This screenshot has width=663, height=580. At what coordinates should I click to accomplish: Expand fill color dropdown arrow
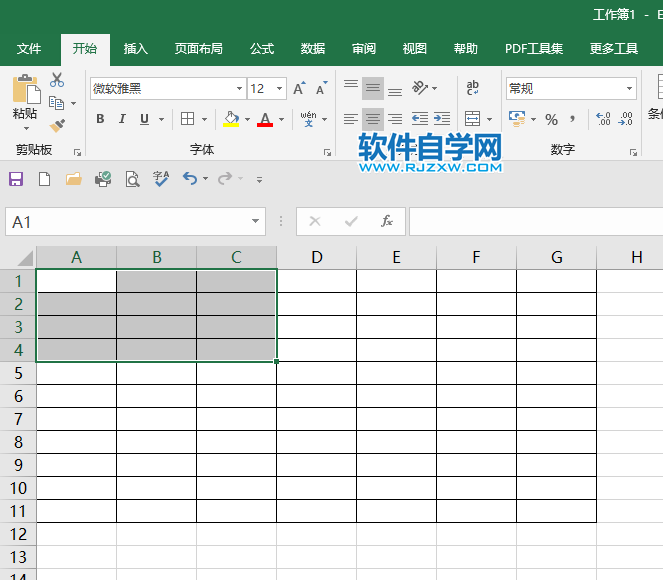pos(247,120)
